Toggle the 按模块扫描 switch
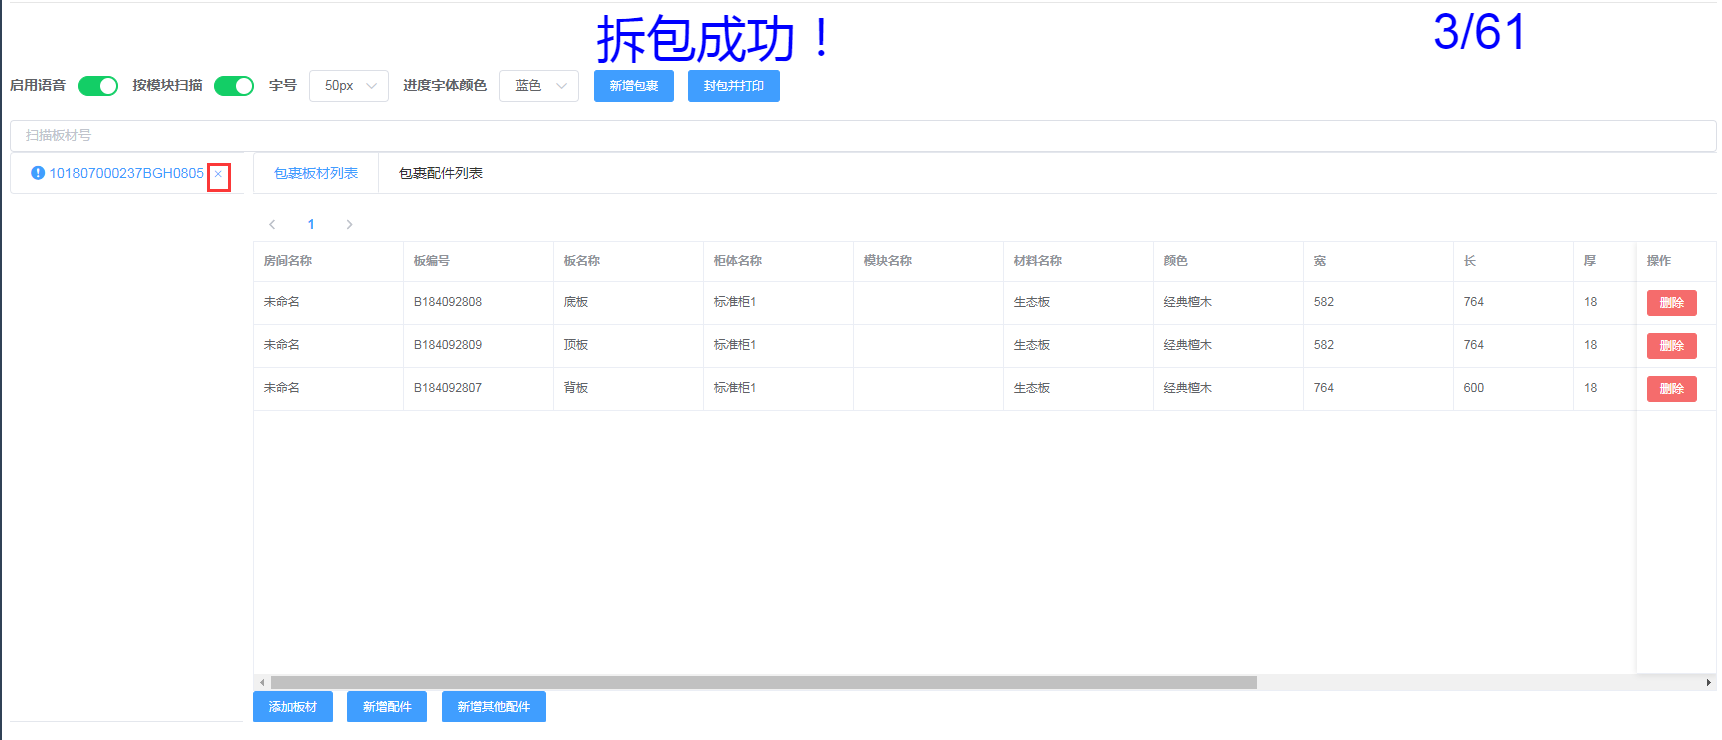Image resolution: width=1722 pixels, height=740 pixels. click(x=234, y=86)
